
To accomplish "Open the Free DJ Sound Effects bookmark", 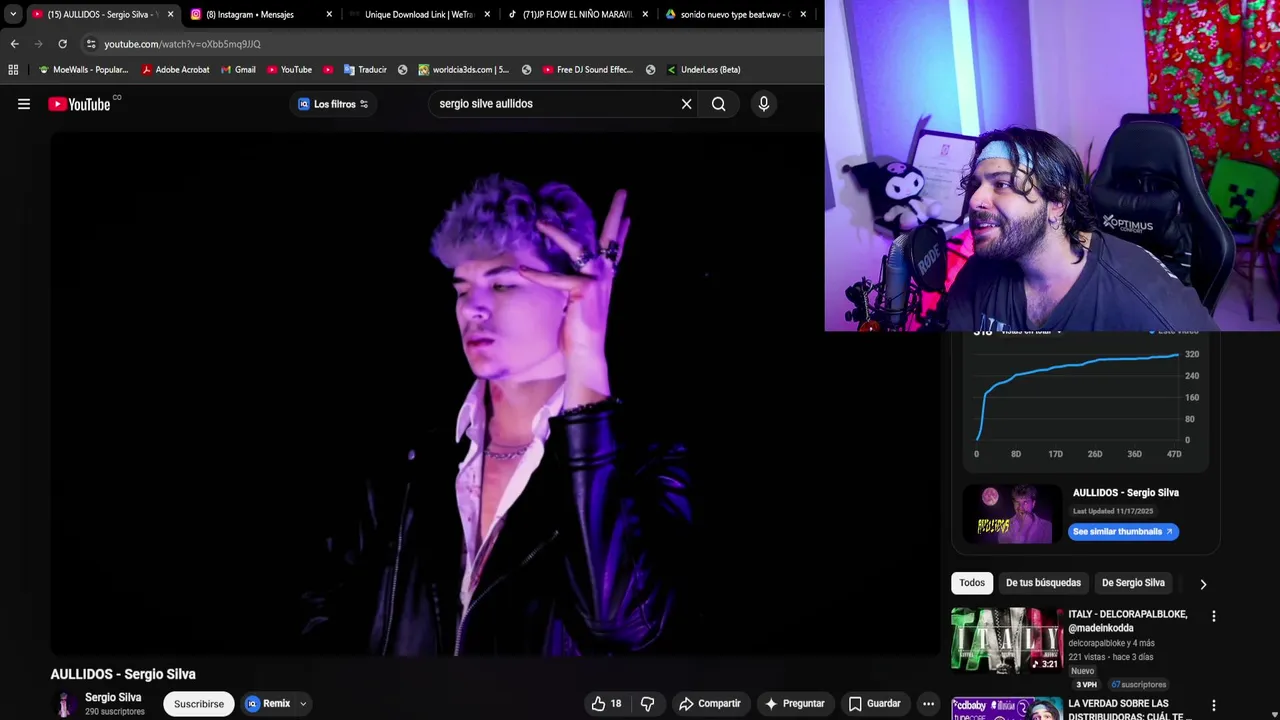I will pos(588,70).
